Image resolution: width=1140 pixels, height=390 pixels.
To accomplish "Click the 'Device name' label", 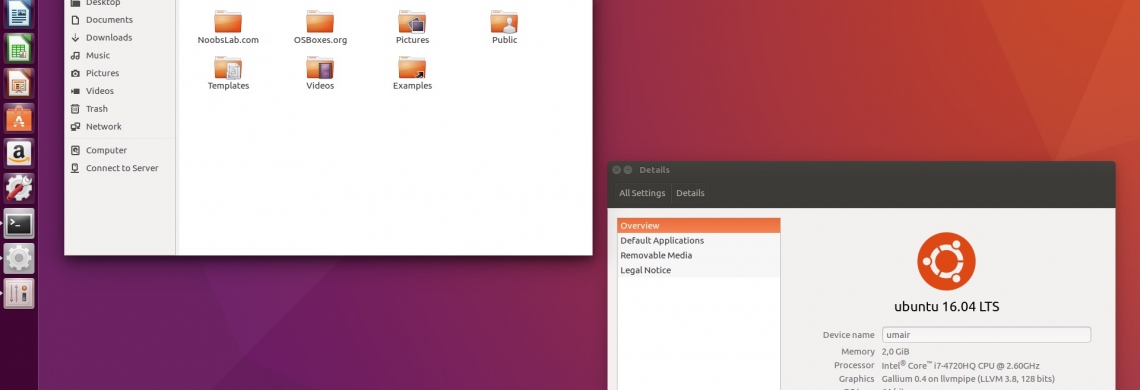I will point(848,335).
